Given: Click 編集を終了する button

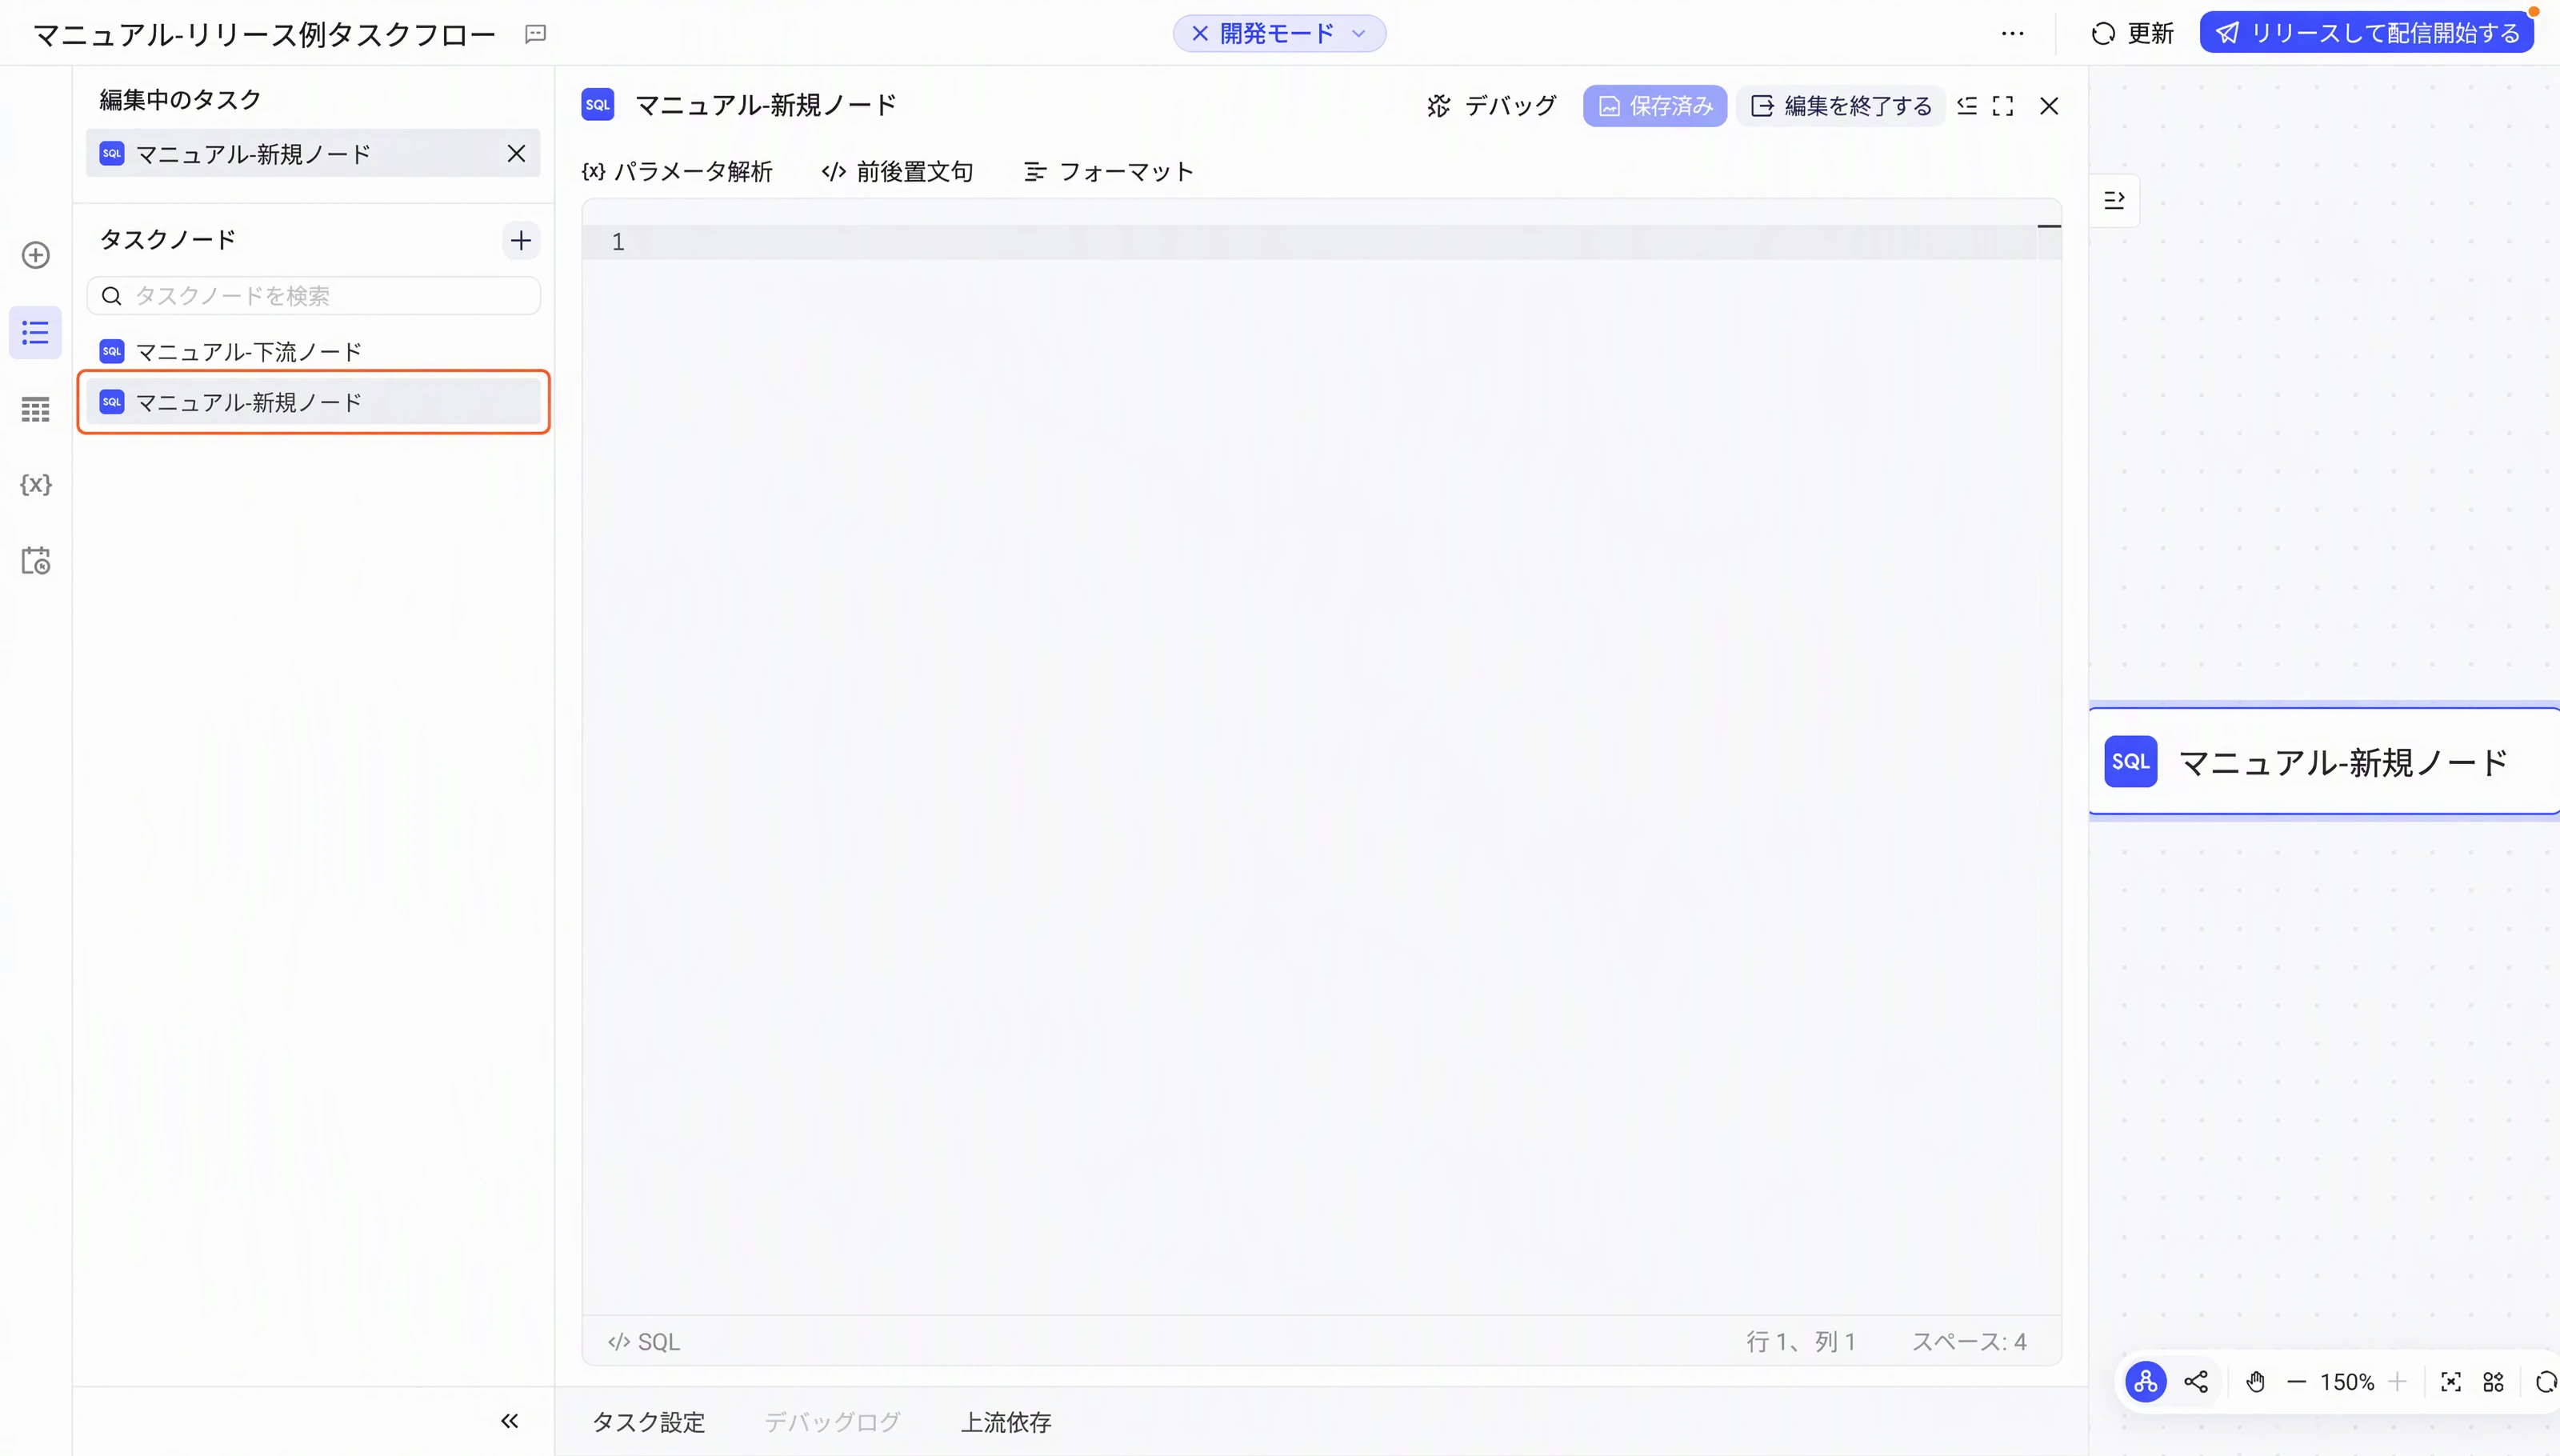Looking at the screenshot, I should [1840, 106].
